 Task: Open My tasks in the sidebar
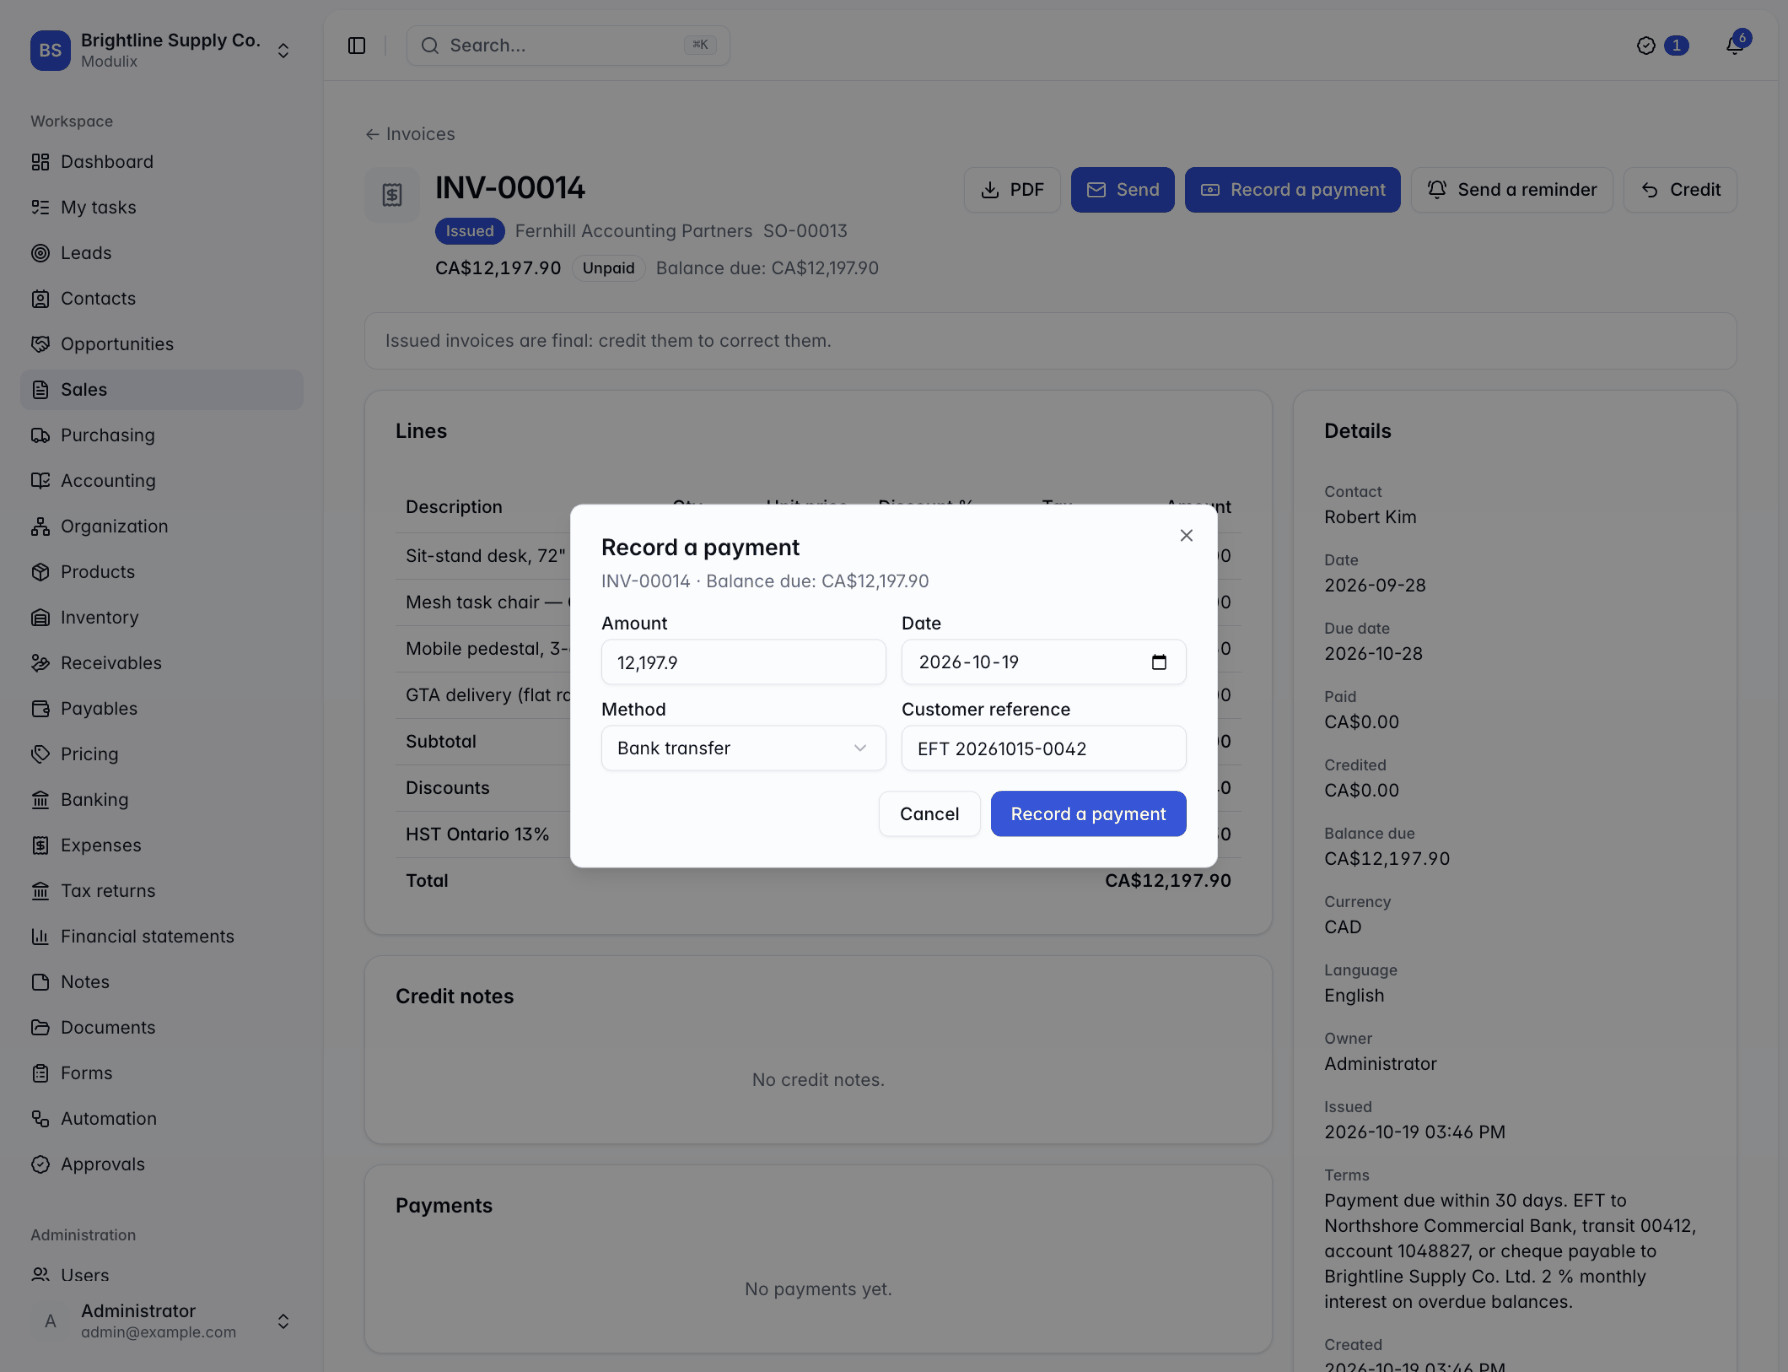point(161,207)
